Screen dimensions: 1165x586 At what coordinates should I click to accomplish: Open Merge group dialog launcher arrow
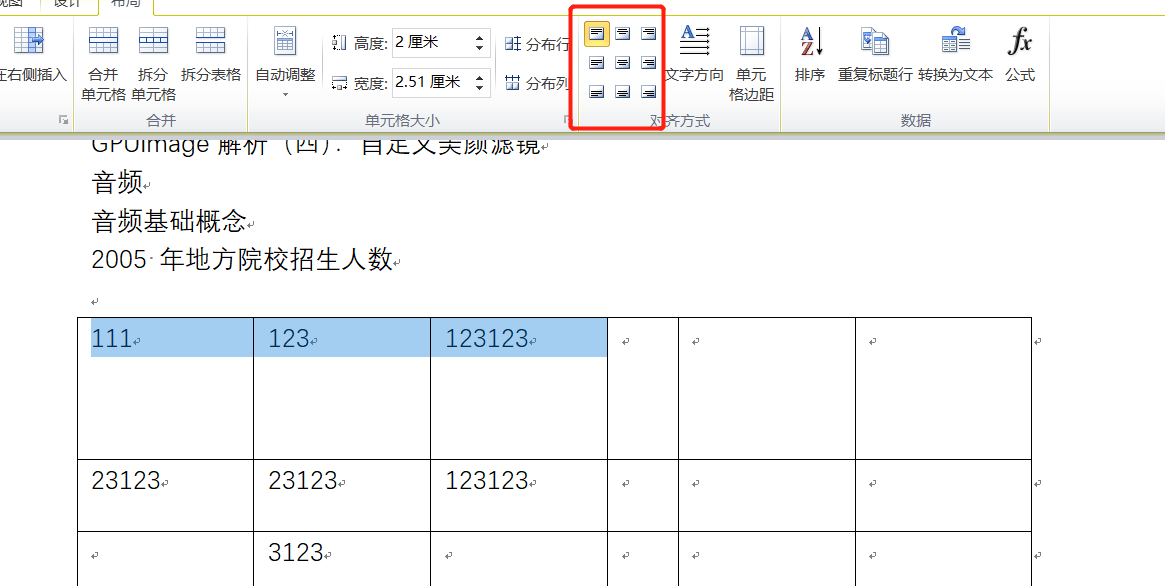(64, 120)
